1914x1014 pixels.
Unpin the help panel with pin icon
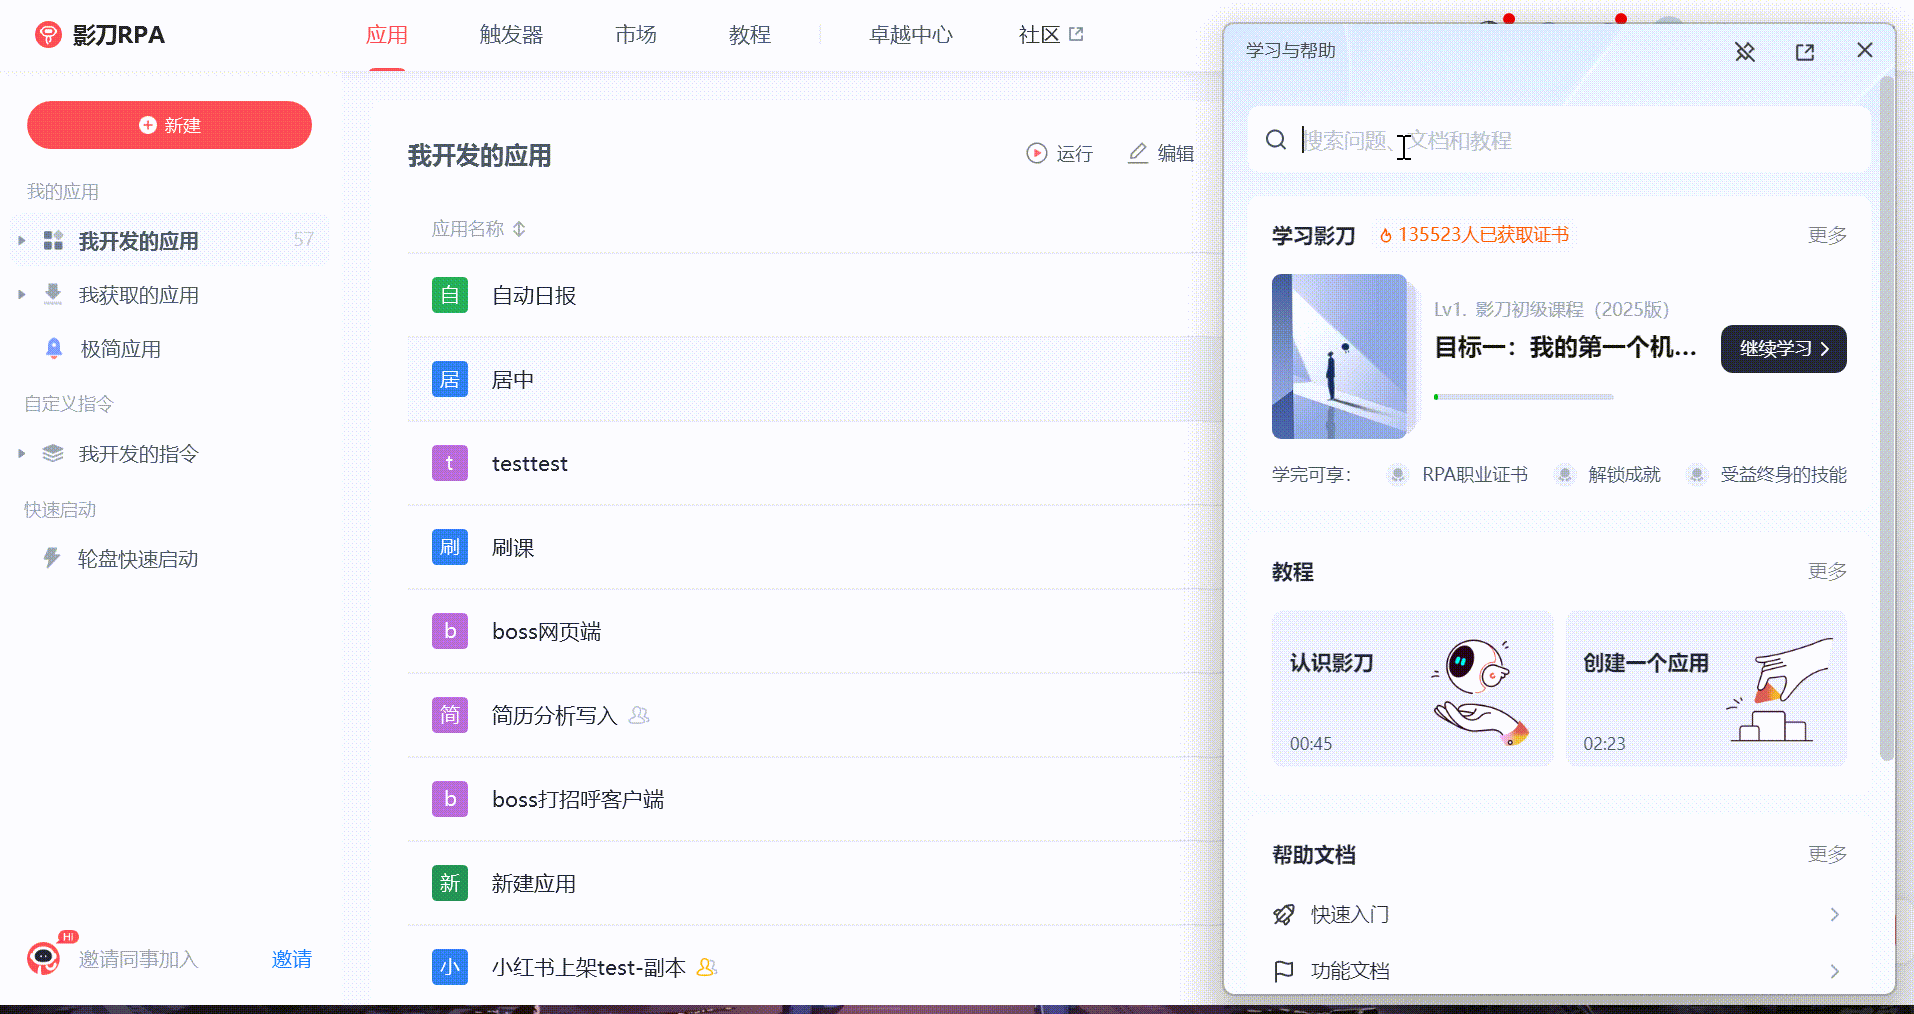(x=1744, y=52)
